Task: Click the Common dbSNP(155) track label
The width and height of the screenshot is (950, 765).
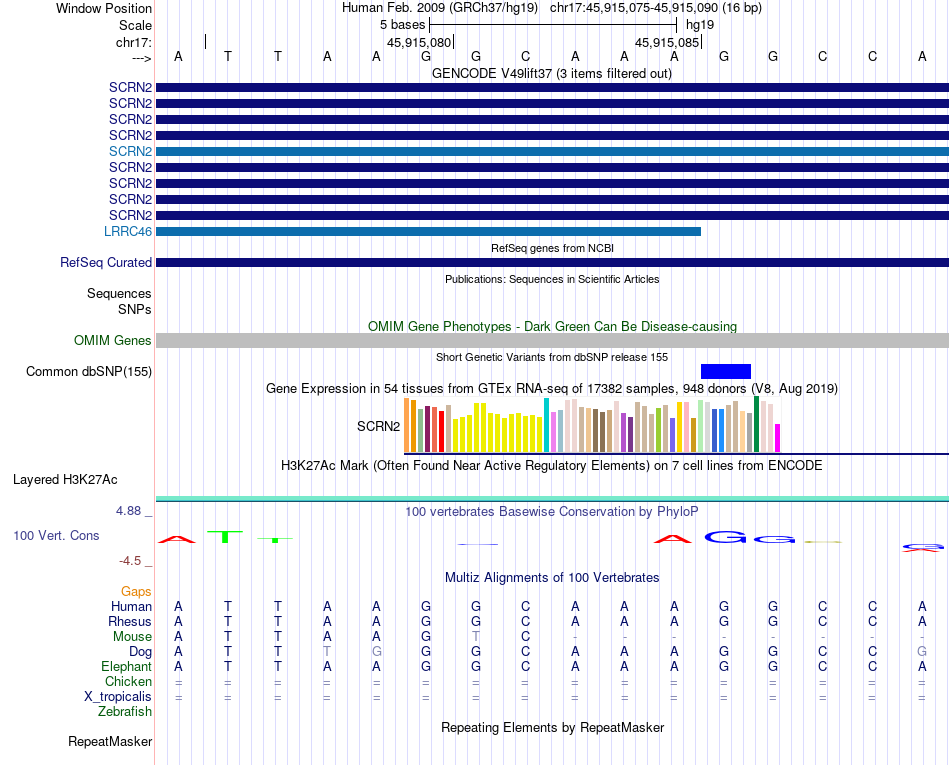Action: coord(89,371)
